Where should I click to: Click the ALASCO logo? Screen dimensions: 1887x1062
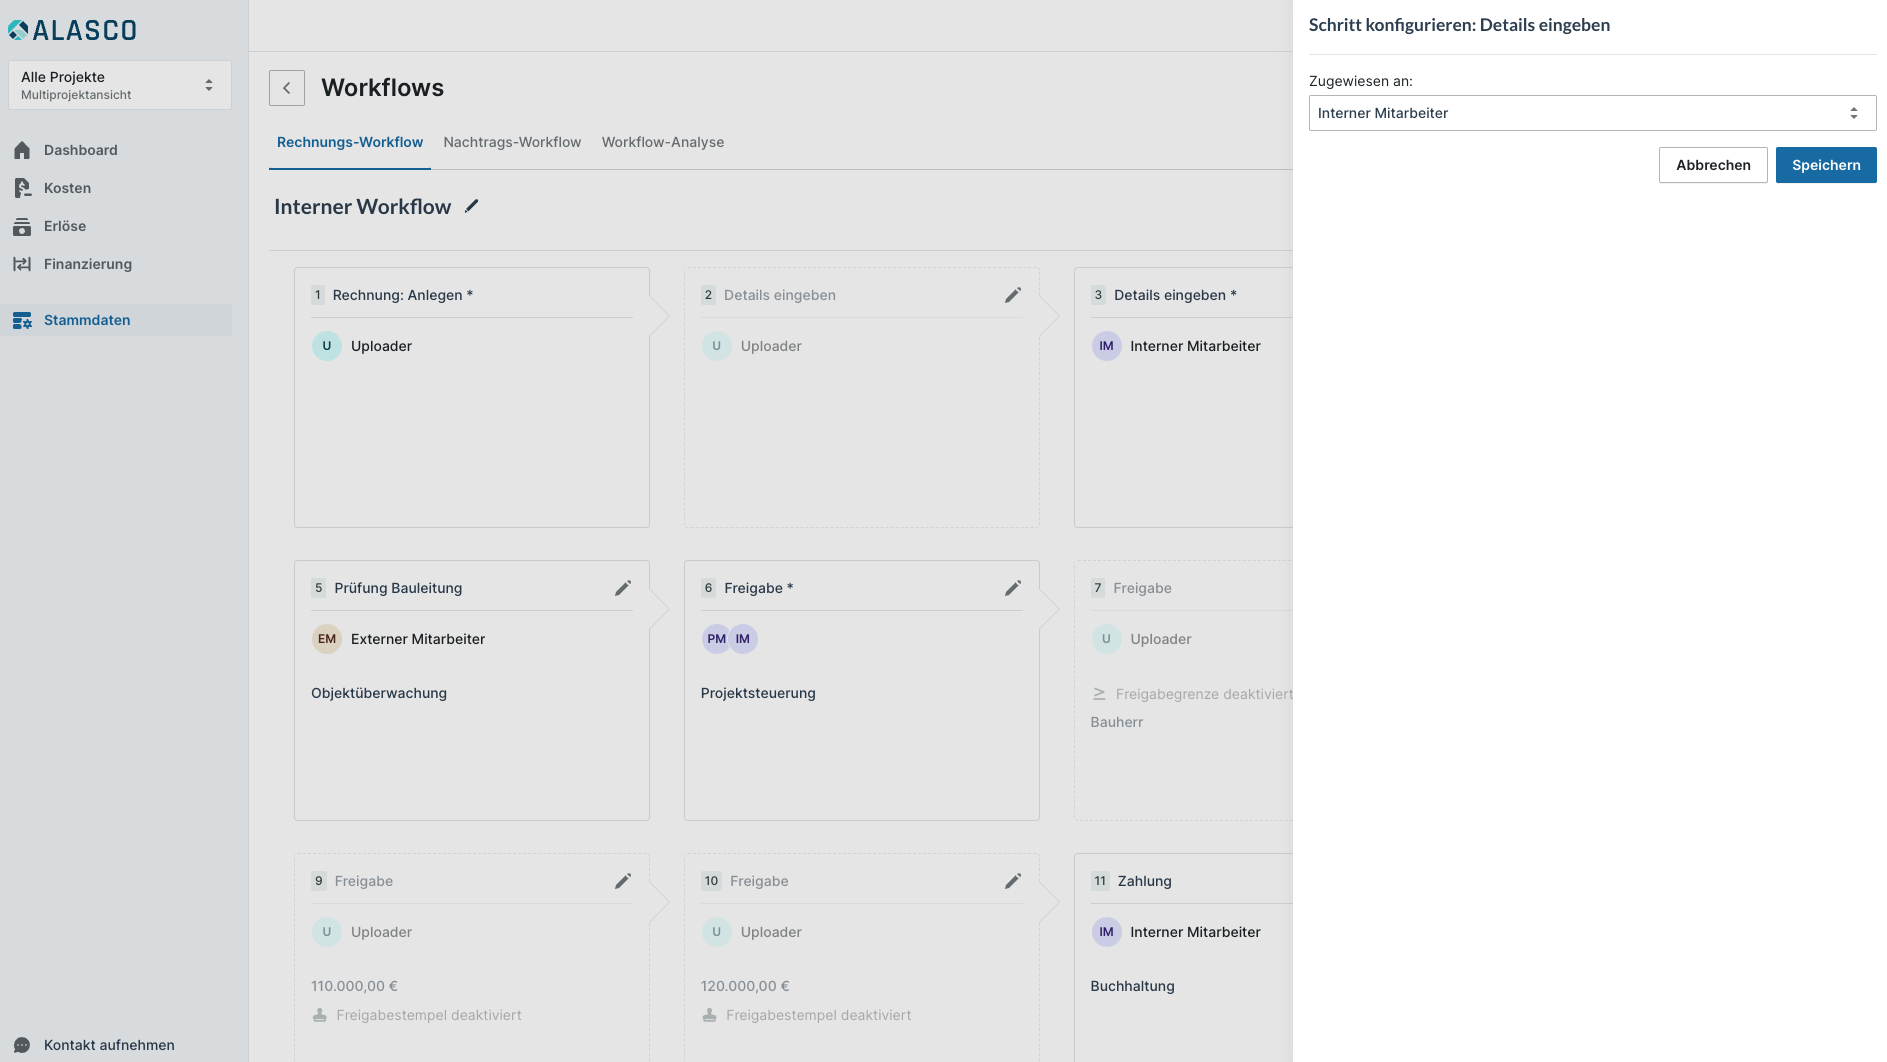(73, 30)
